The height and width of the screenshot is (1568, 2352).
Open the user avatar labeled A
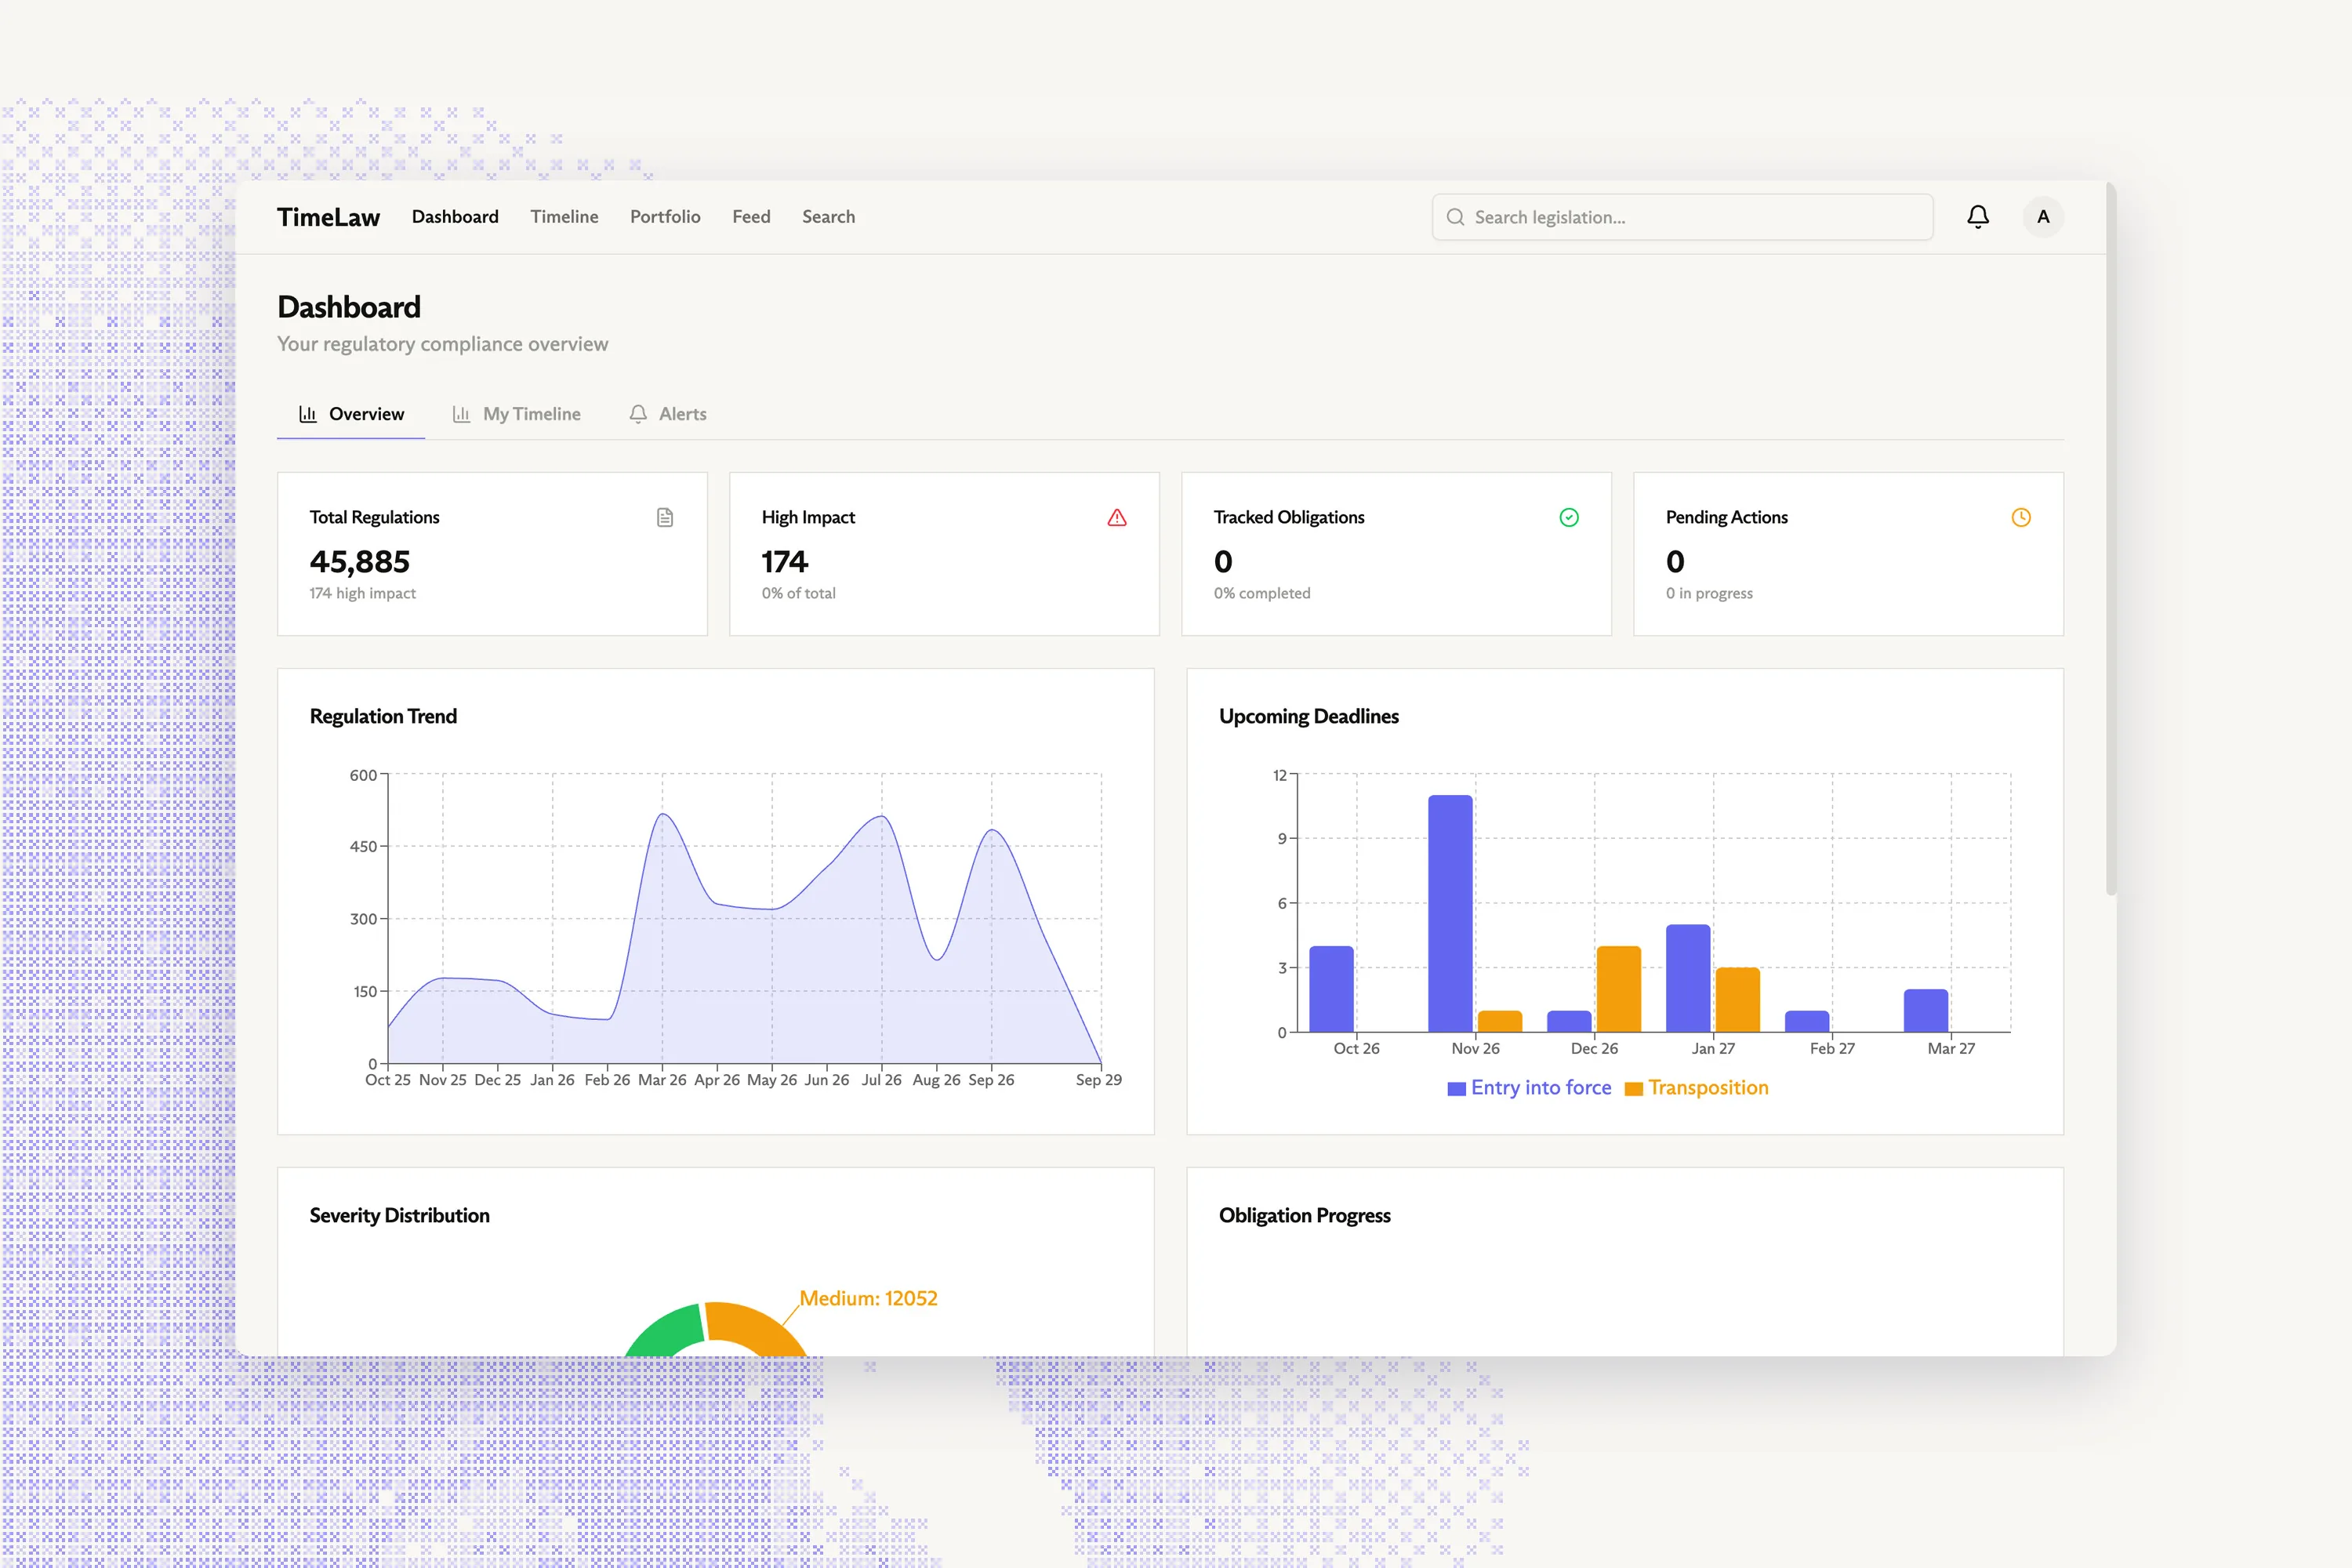[x=2043, y=217]
